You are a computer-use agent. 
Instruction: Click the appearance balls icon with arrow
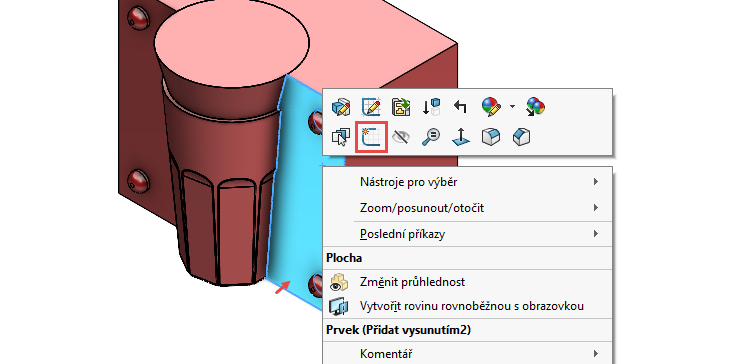coord(535,107)
